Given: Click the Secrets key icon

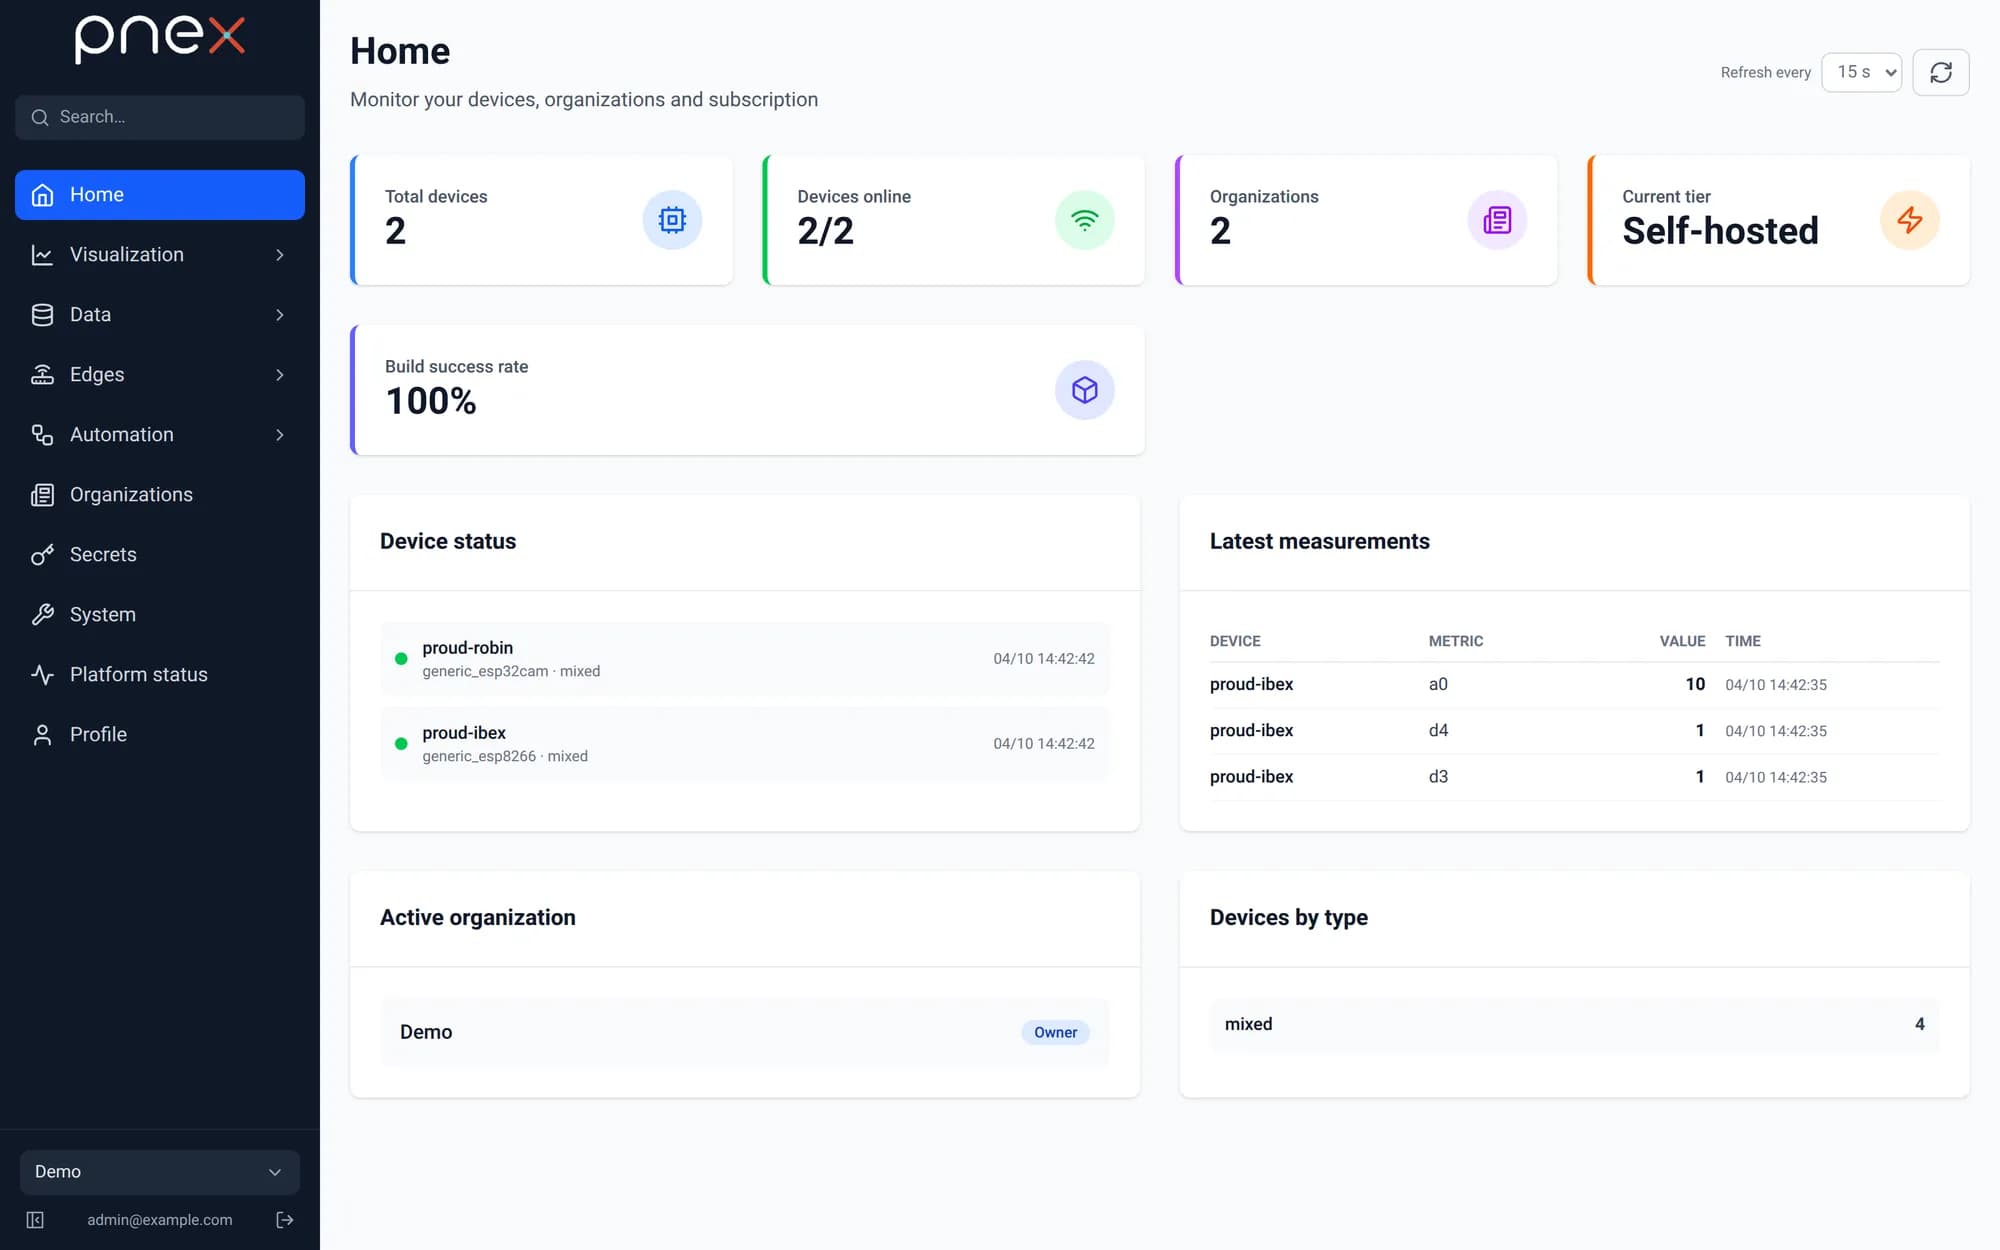Looking at the screenshot, I should click(x=42, y=555).
